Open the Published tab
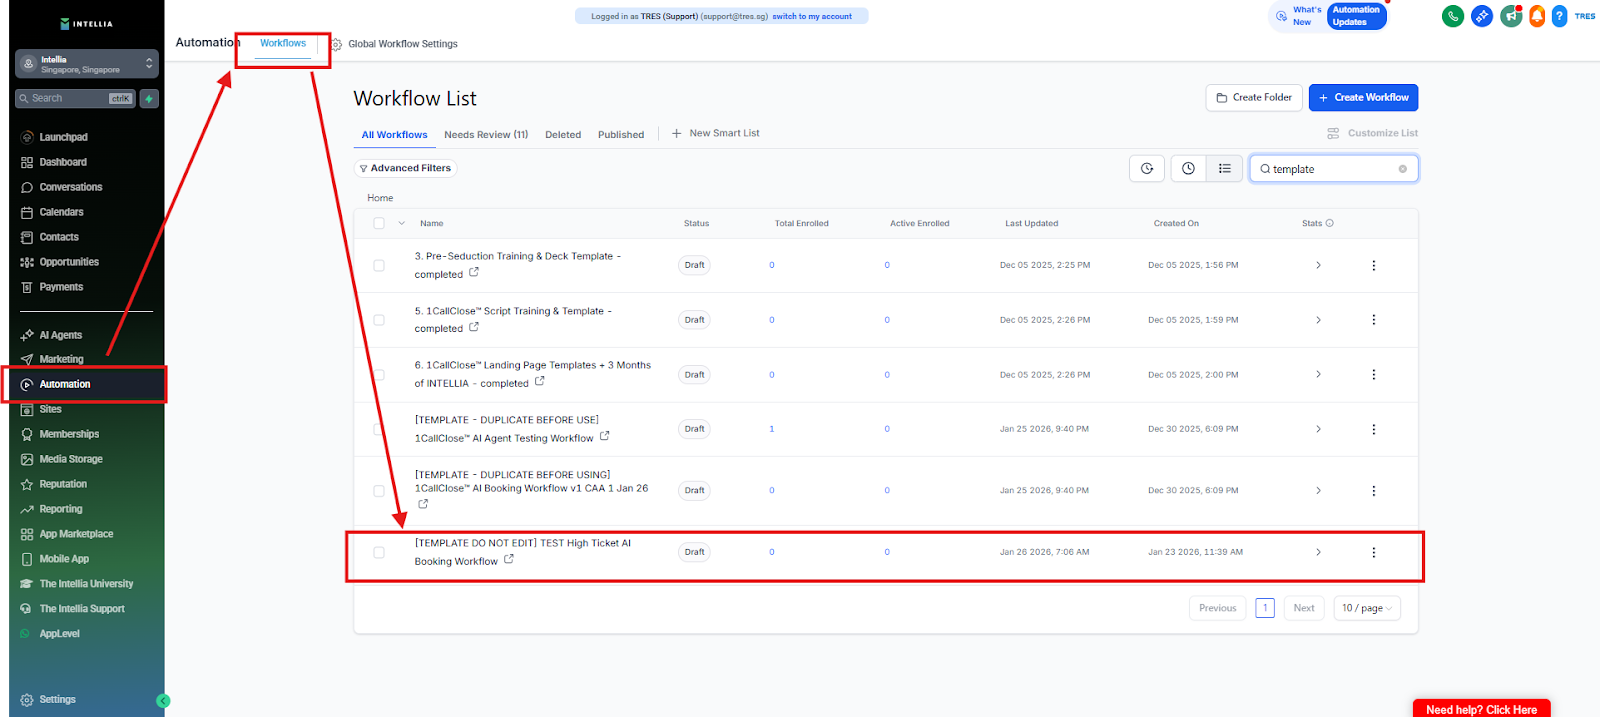1600x717 pixels. click(x=621, y=135)
